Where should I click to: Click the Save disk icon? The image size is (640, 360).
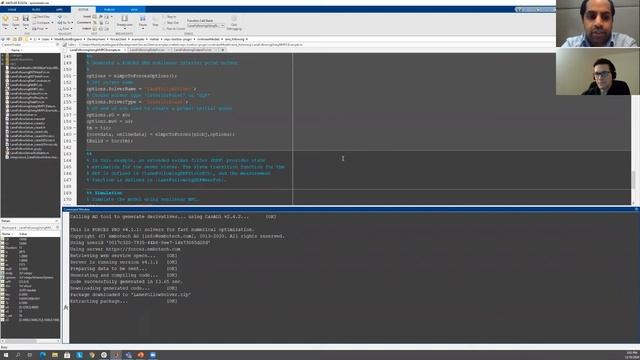tap(26, 19)
